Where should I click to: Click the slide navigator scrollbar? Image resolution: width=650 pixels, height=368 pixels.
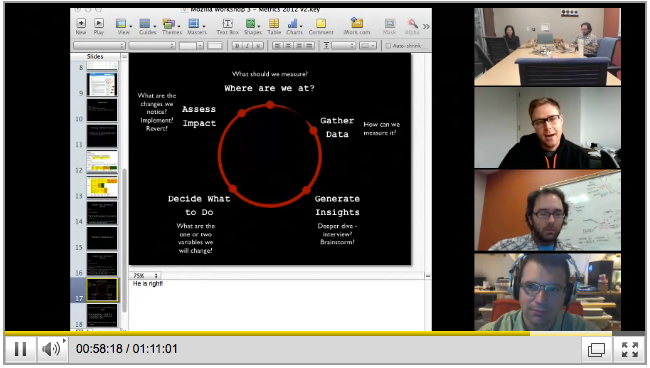(x=124, y=240)
